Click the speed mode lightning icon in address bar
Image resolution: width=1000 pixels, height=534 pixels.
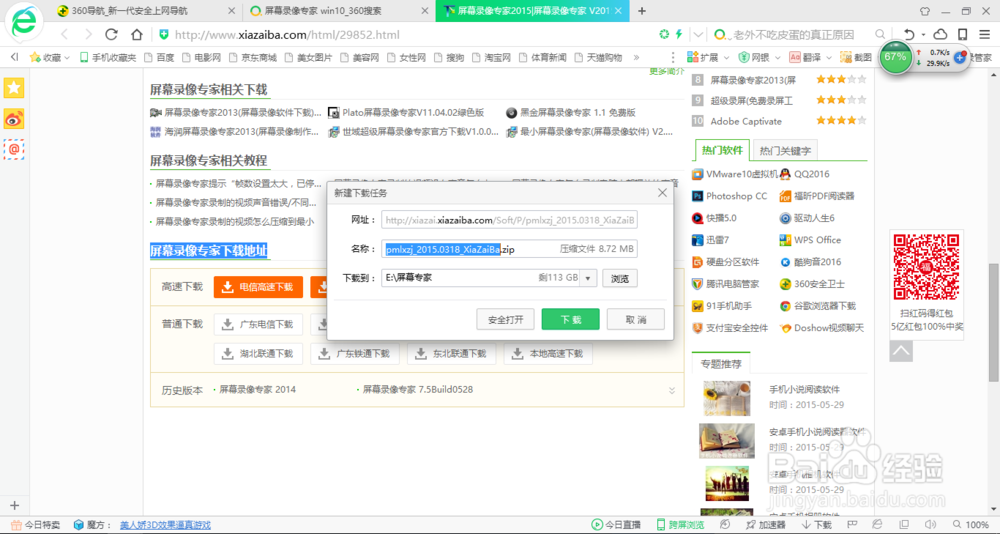pos(679,34)
